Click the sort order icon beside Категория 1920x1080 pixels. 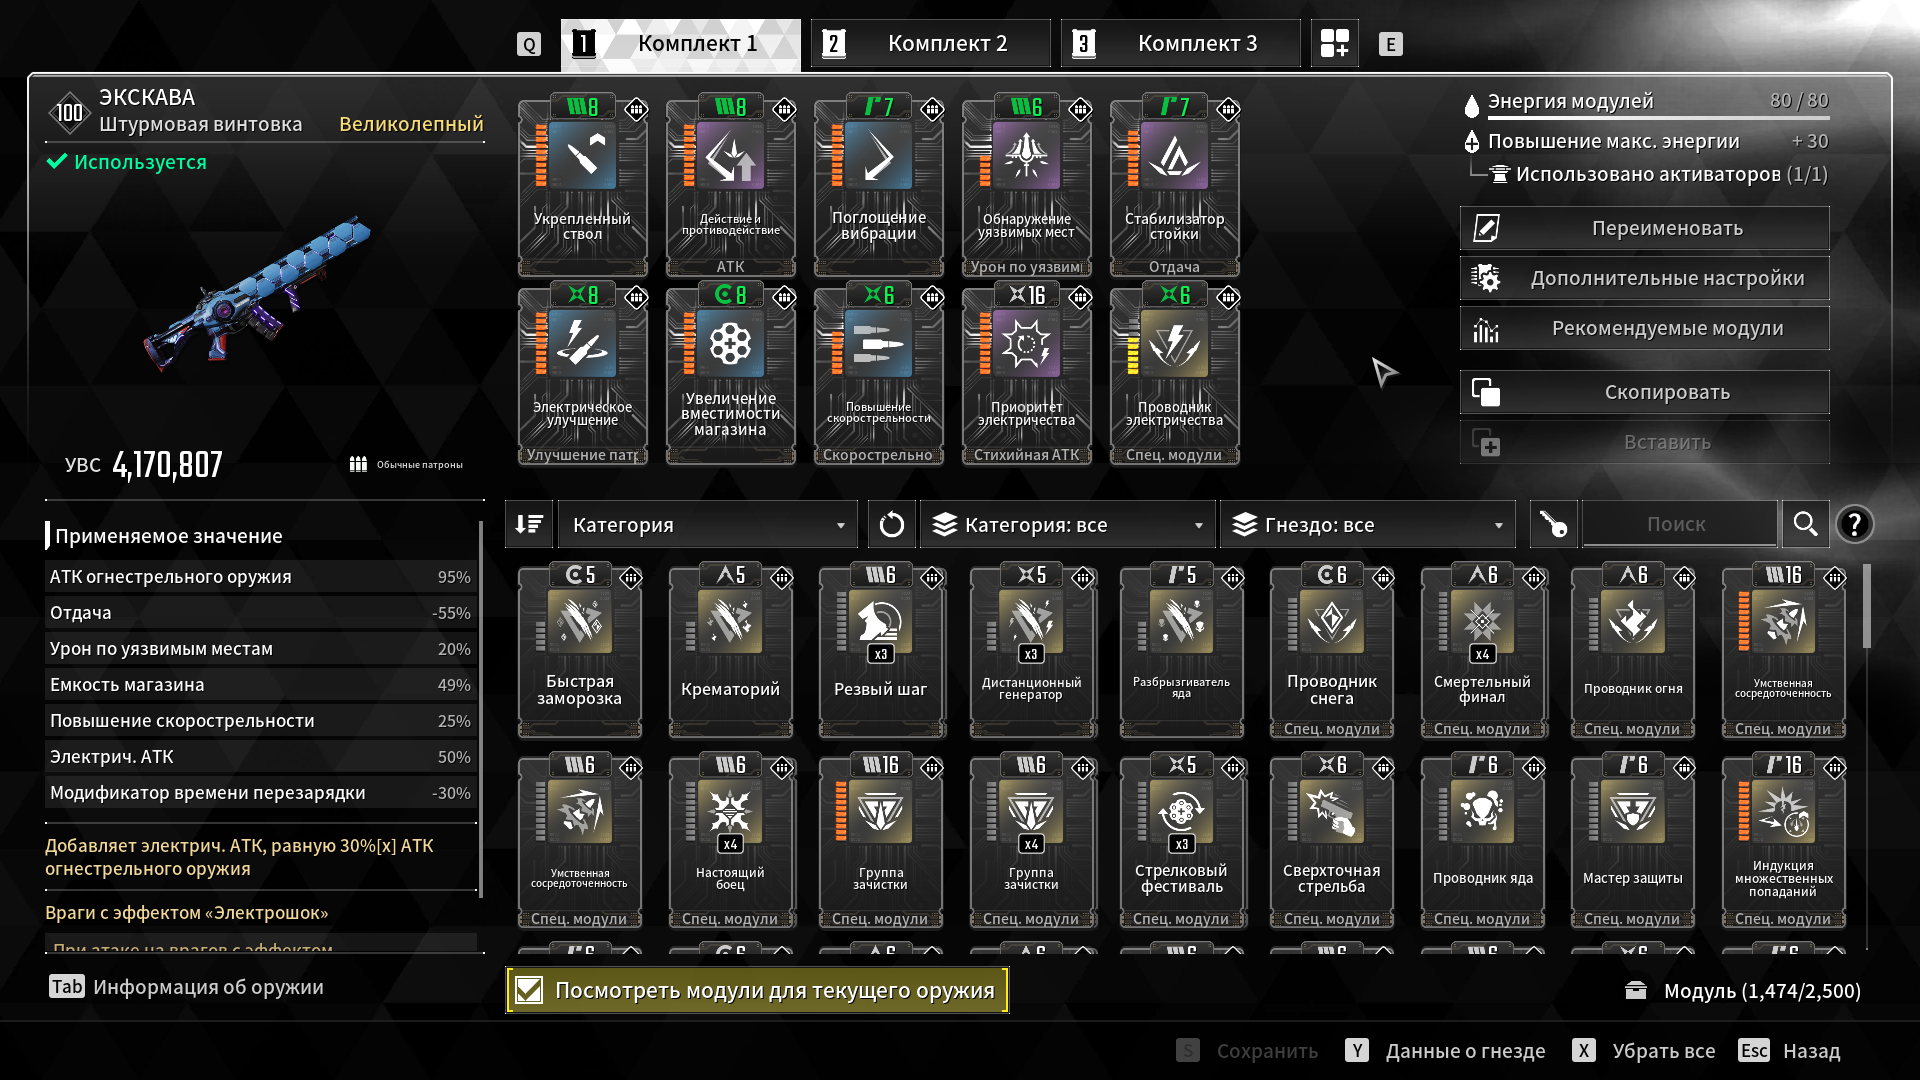point(529,524)
